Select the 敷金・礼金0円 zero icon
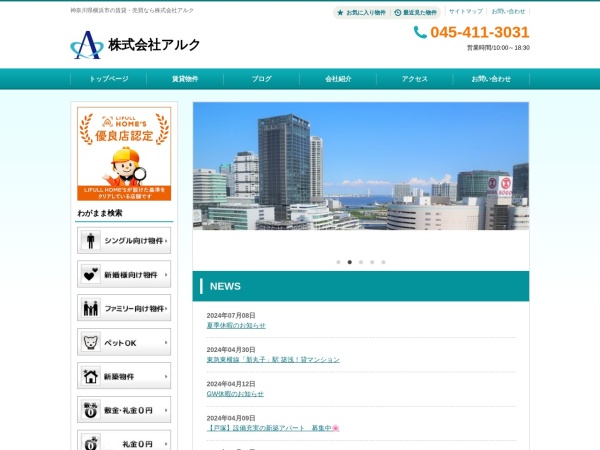The image size is (600, 450). [x=91, y=410]
